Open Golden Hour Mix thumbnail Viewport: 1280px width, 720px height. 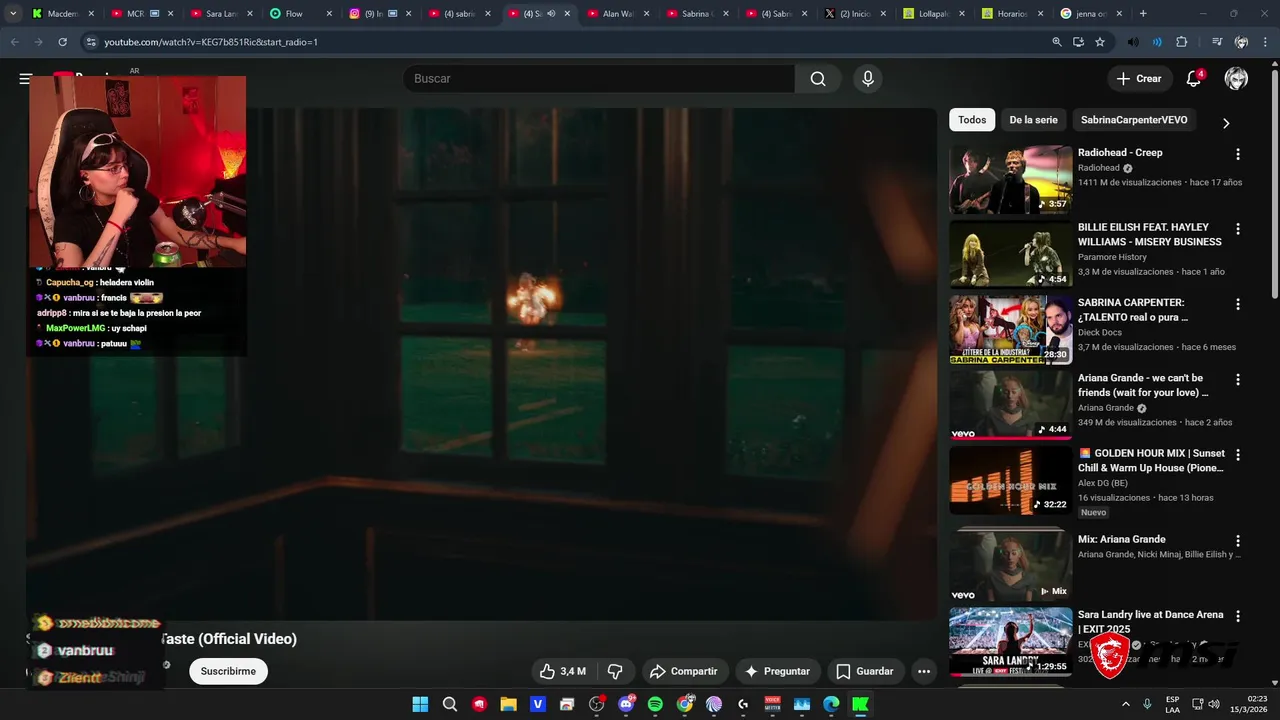(1010, 481)
